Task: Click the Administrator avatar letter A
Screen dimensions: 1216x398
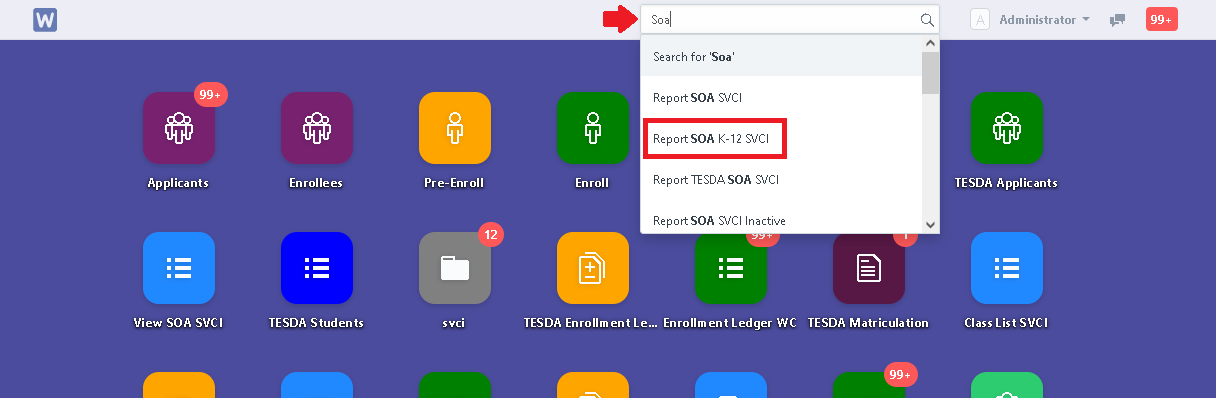Action: [x=981, y=20]
